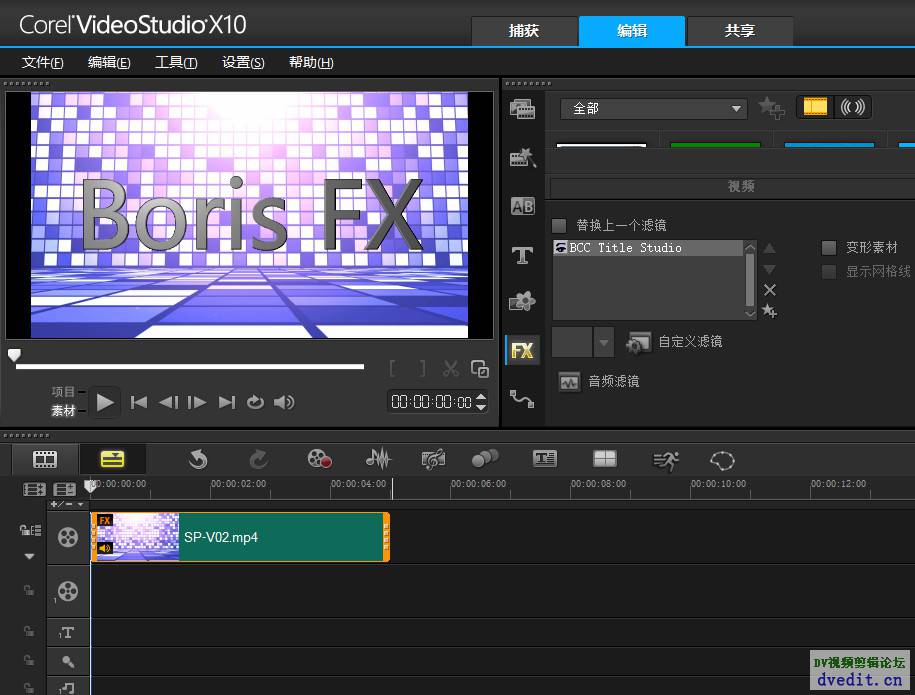Viewport: 915px width, 695px height.
Task: Open the Path library icon
Action: [x=522, y=399]
